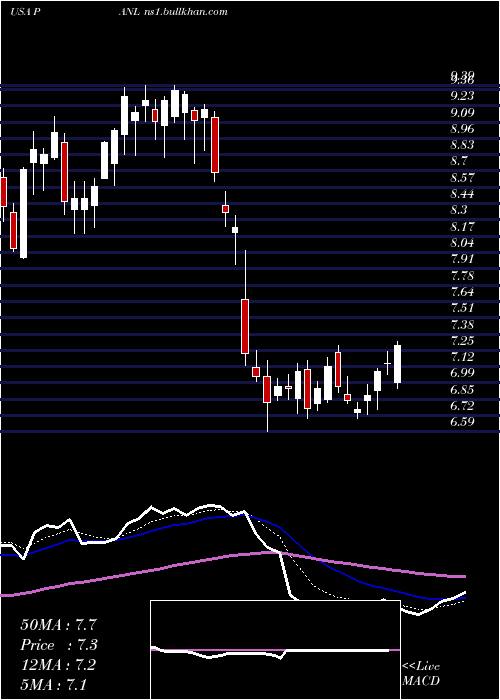Click the 'Price : 7.3' legend value

(x=58, y=645)
